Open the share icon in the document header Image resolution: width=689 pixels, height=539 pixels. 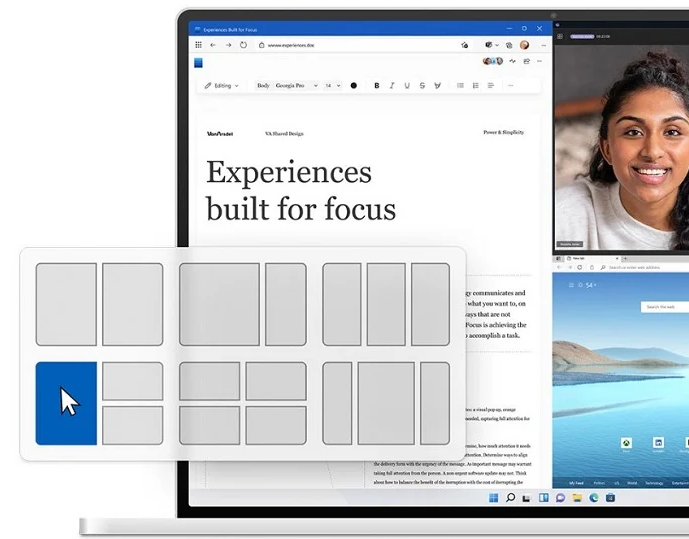(526, 61)
